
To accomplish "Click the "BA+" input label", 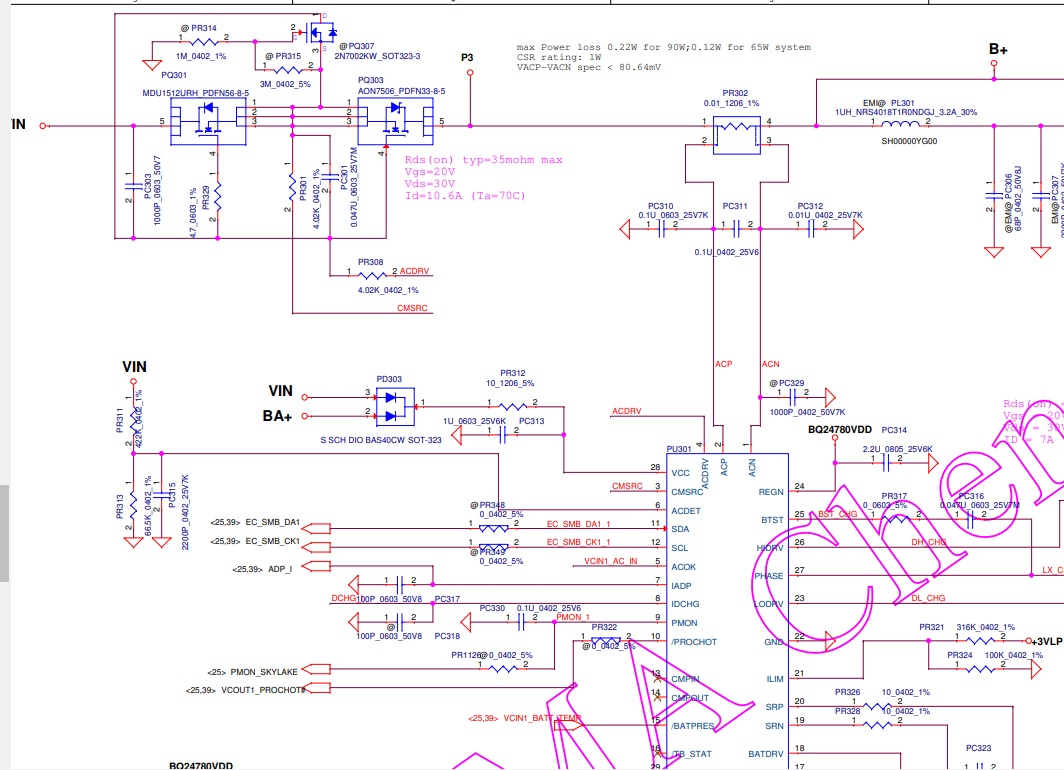I will click(x=278, y=416).
